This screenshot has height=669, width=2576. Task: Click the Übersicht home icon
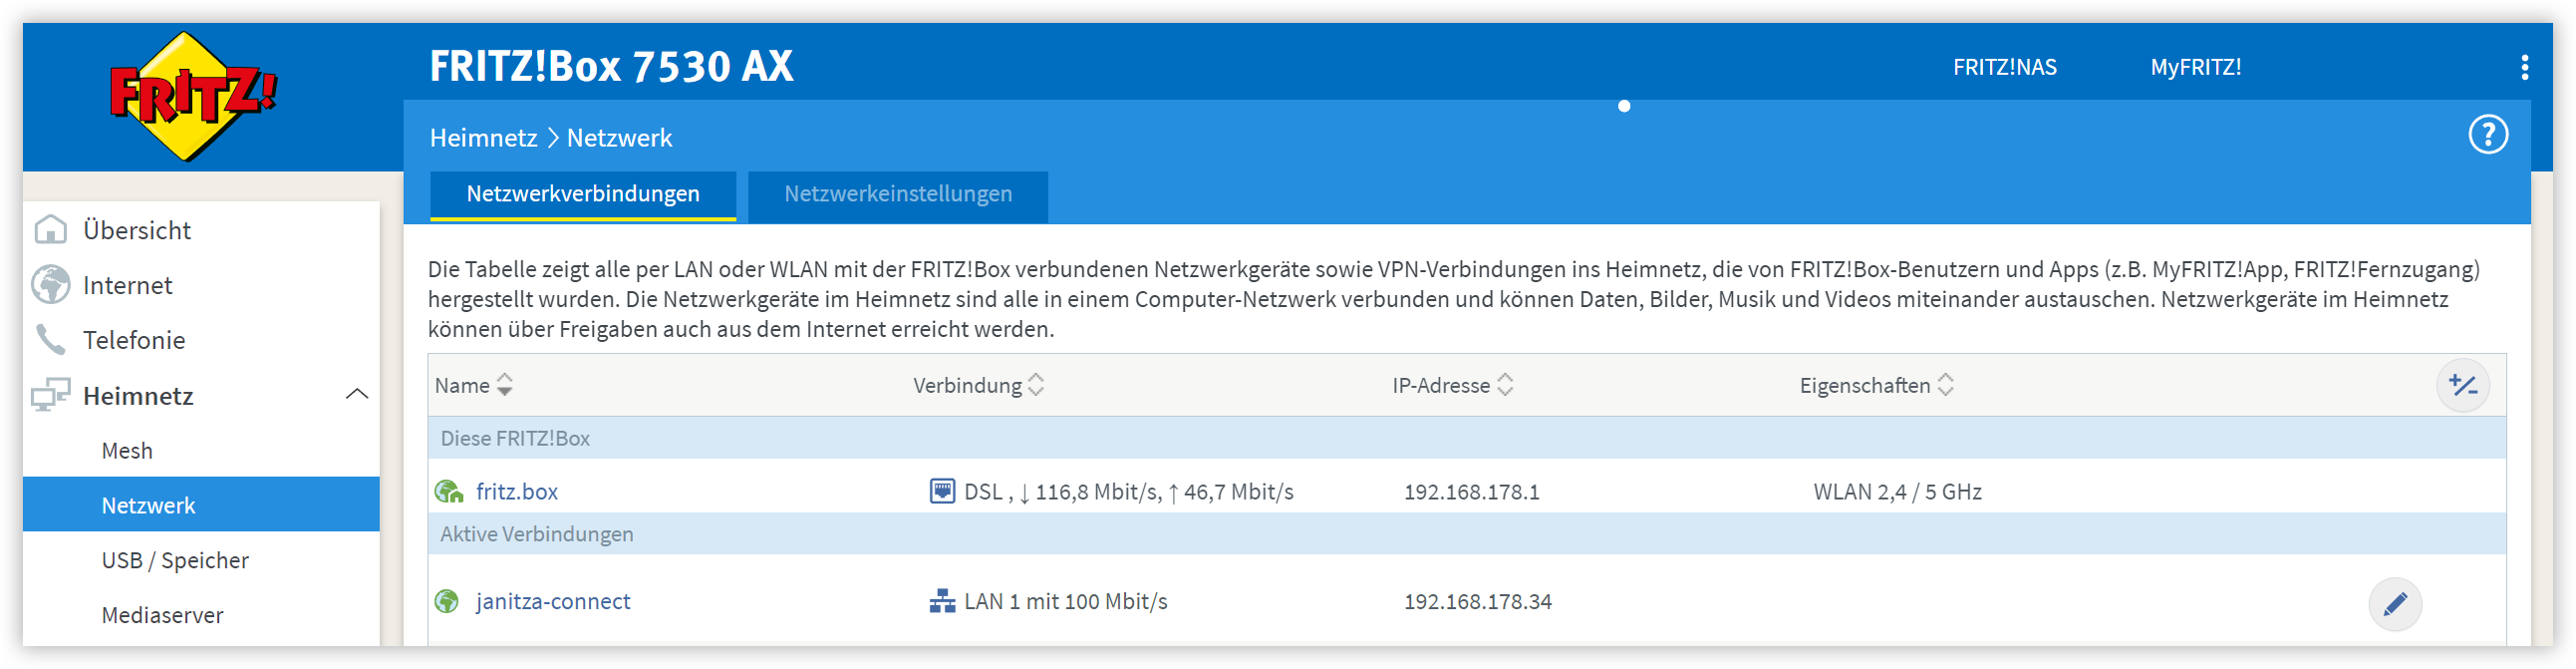click(50, 230)
